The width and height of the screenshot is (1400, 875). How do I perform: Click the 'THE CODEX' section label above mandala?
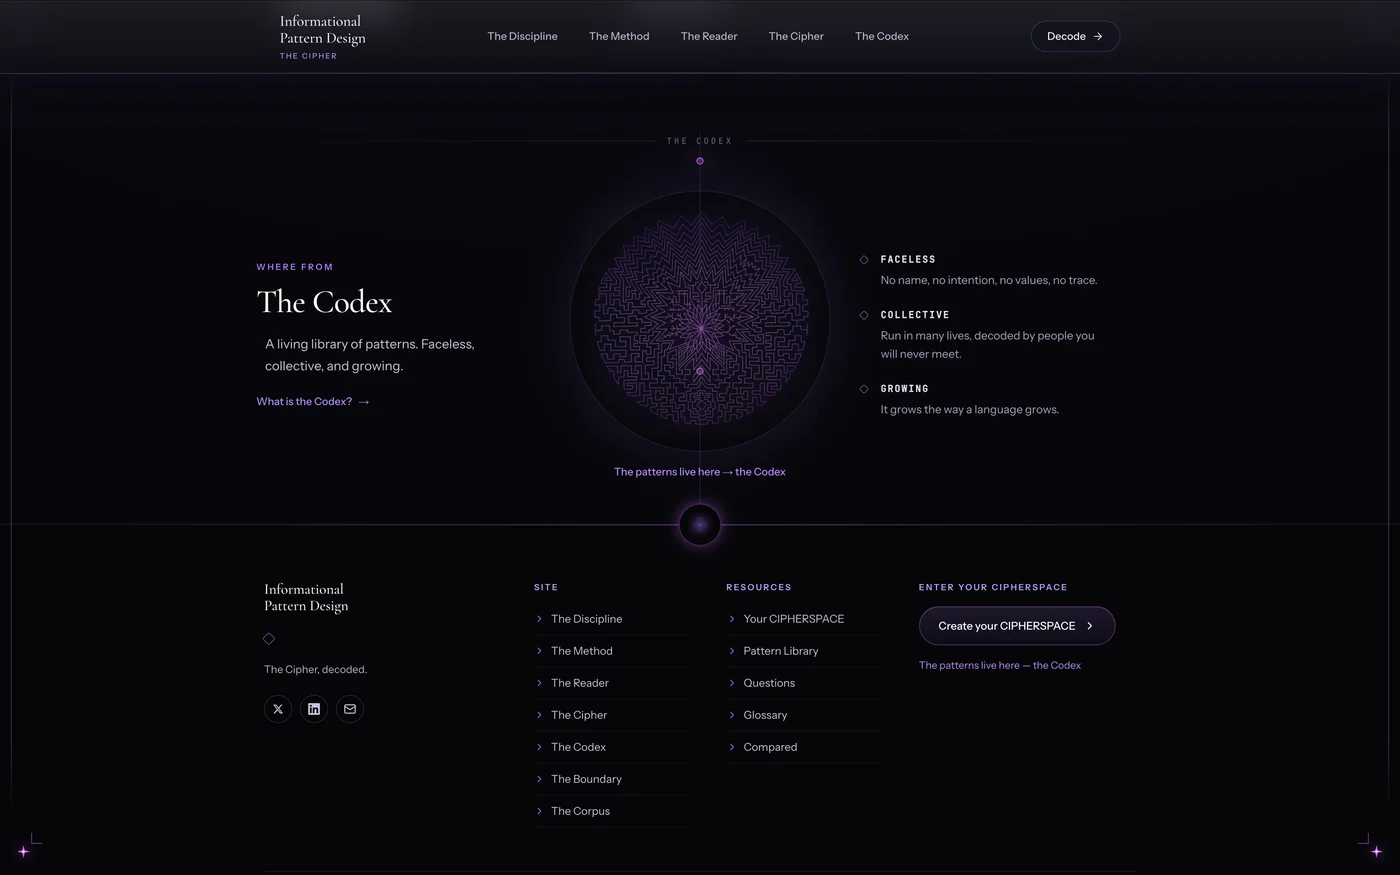pyautogui.click(x=700, y=141)
